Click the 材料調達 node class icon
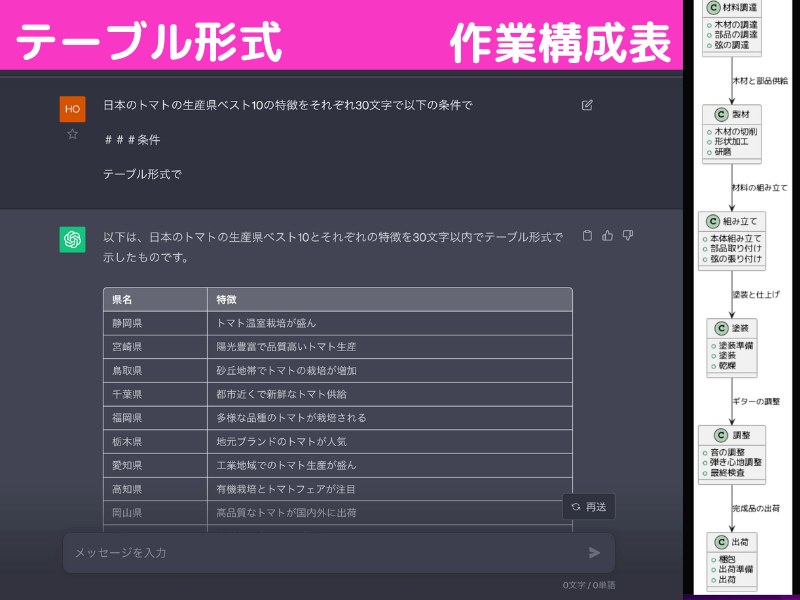Viewport: 800px width, 600px height. click(713, 8)
